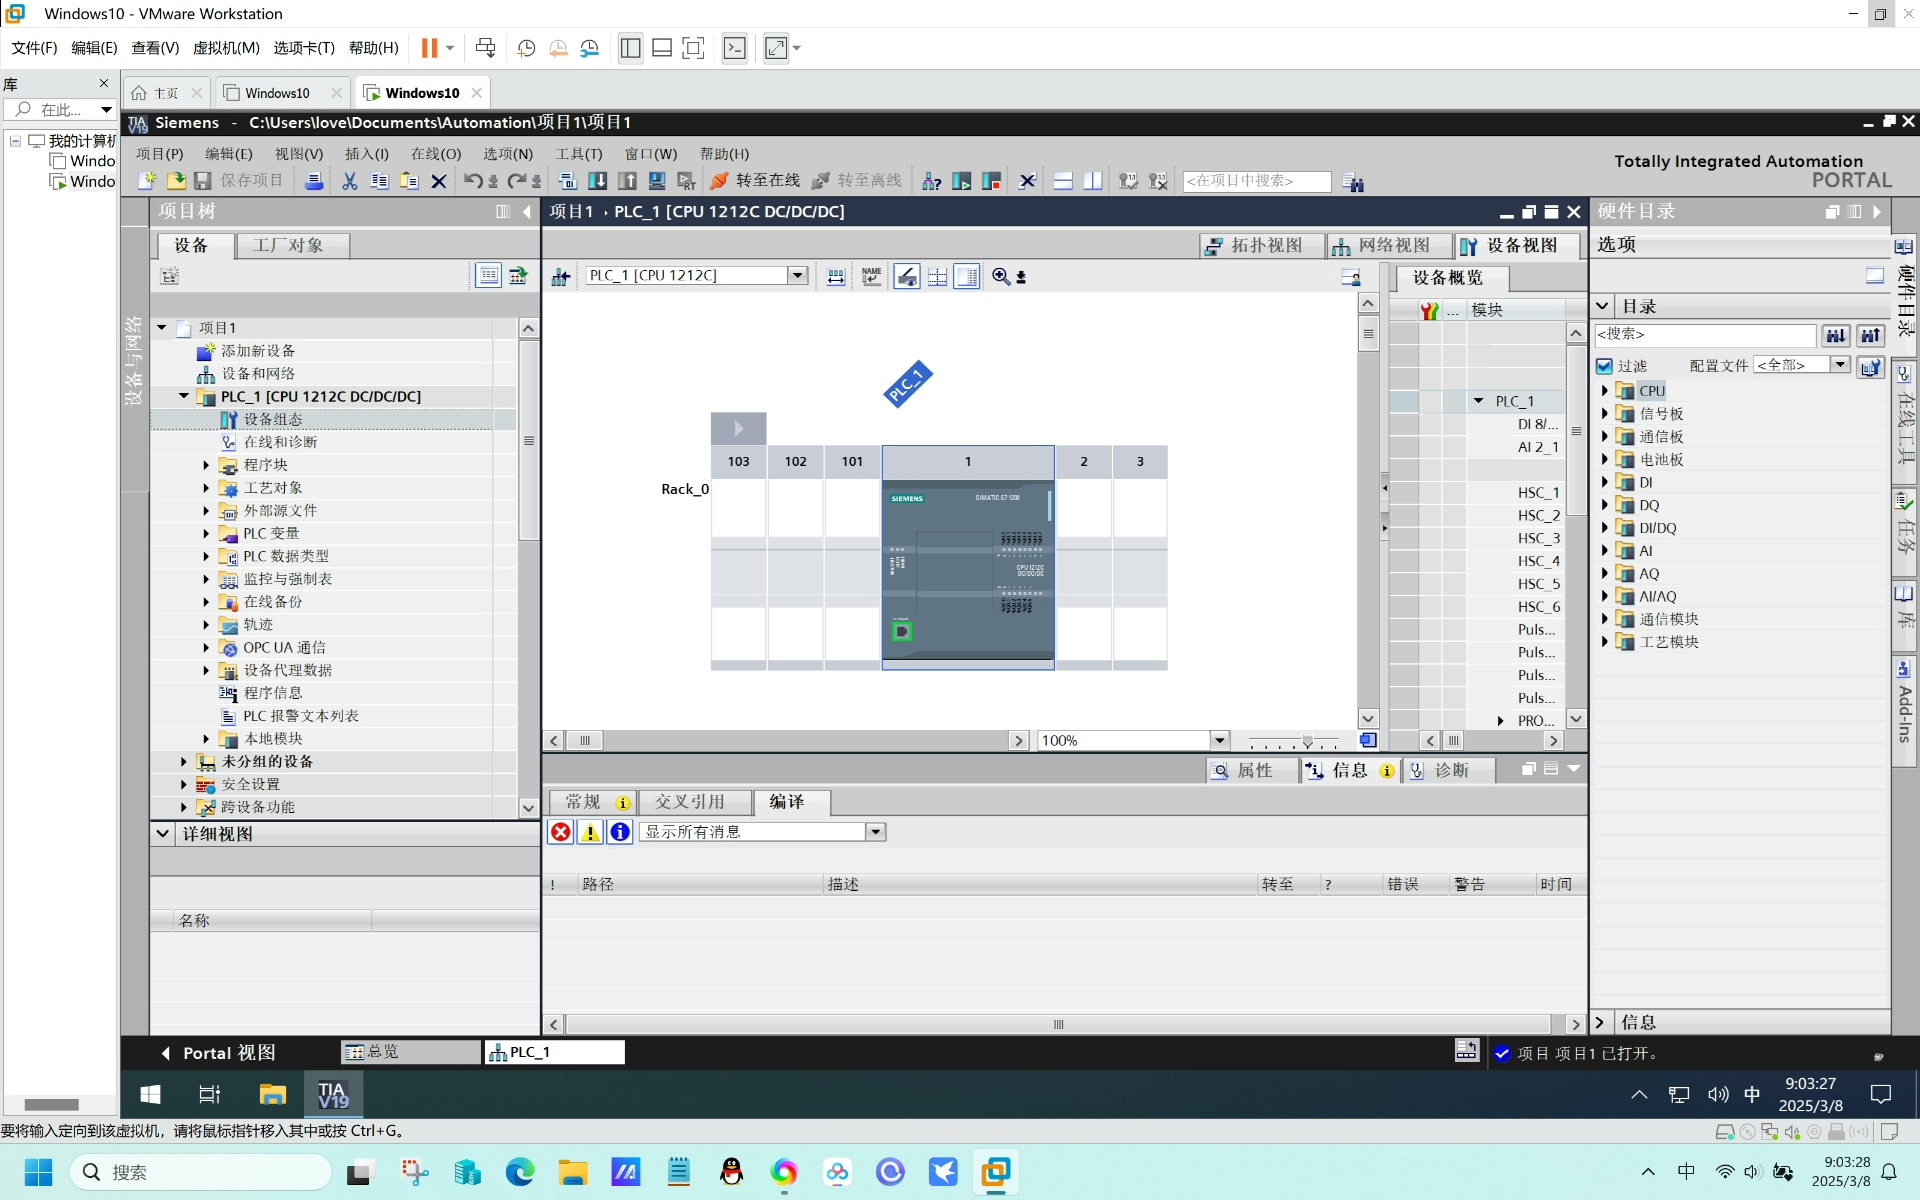Expand the 程序块 tree node
This screenshot has width=1920, height=1200.
click(x=206, y=465)
